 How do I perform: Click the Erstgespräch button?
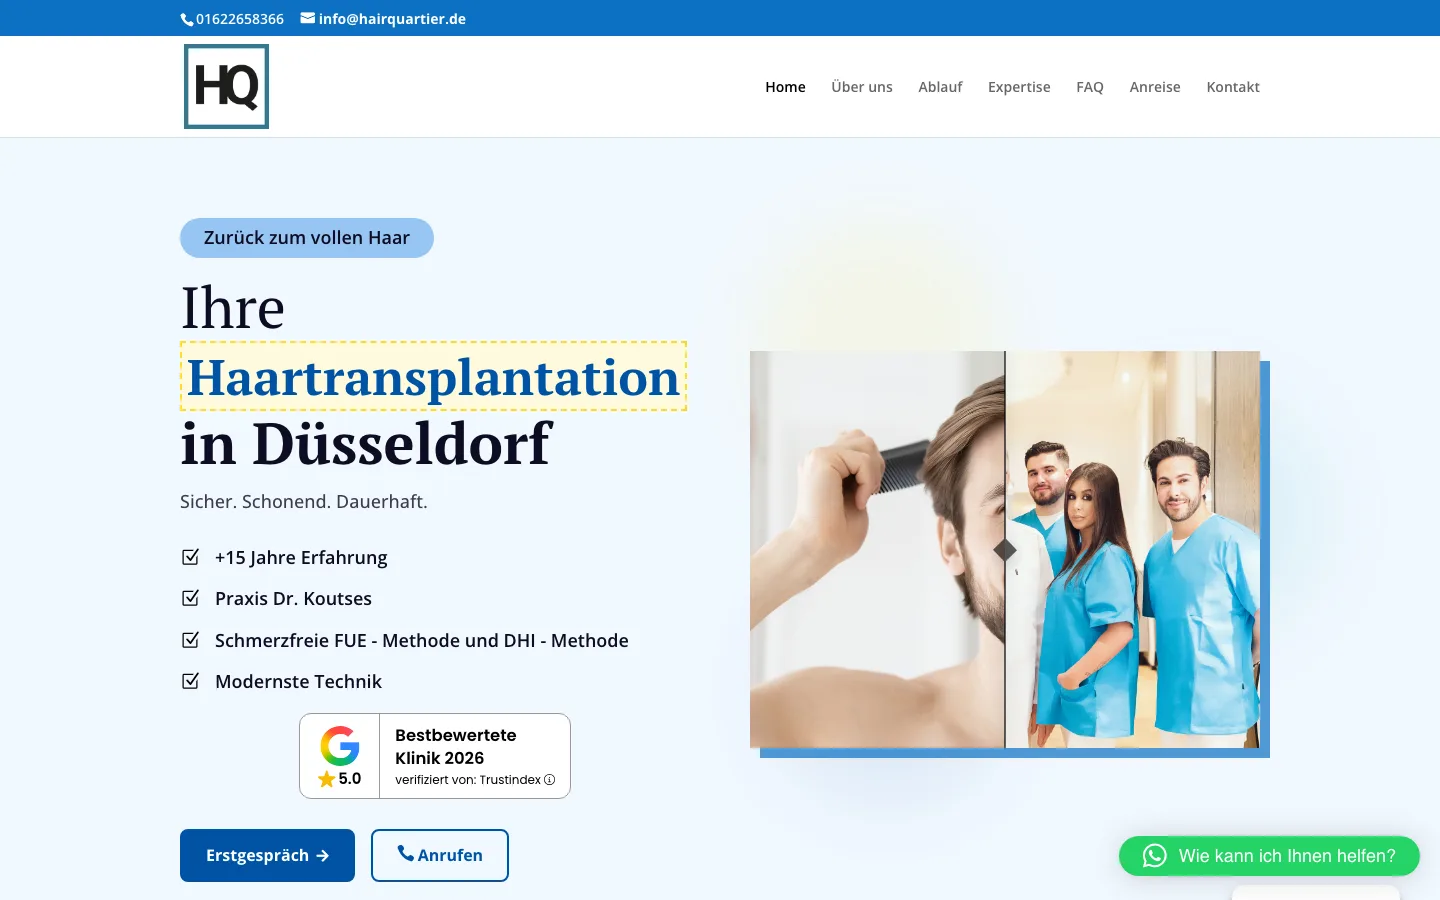coord(267,855)
